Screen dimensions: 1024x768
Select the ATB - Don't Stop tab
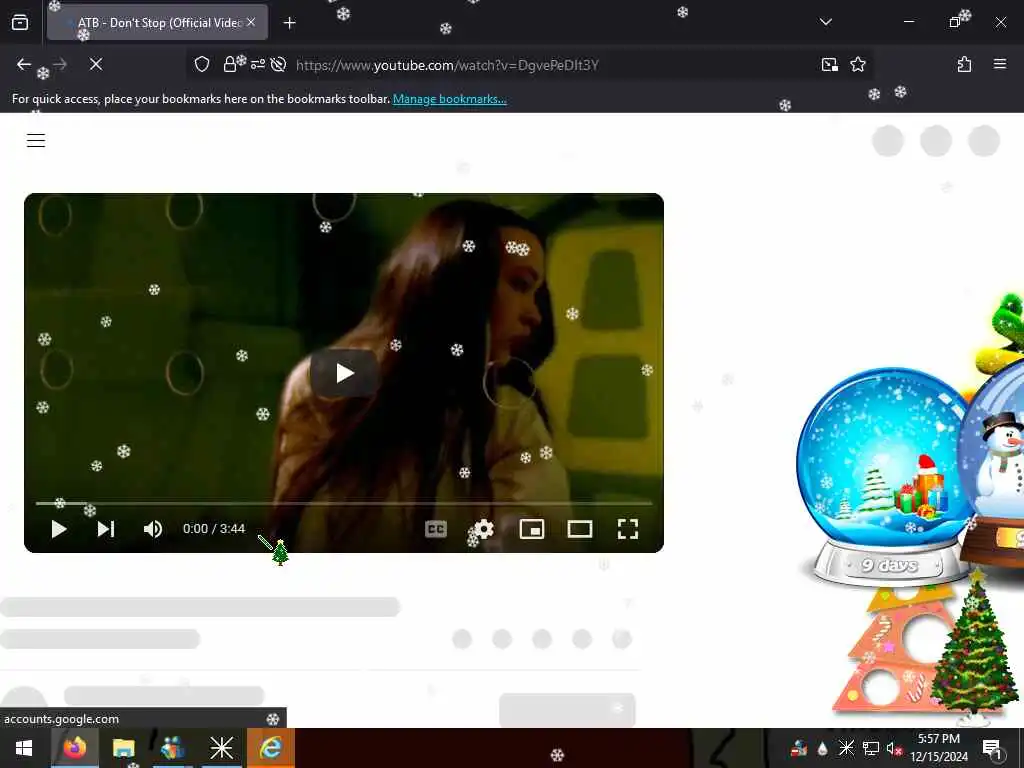click(x=157, y=22)
